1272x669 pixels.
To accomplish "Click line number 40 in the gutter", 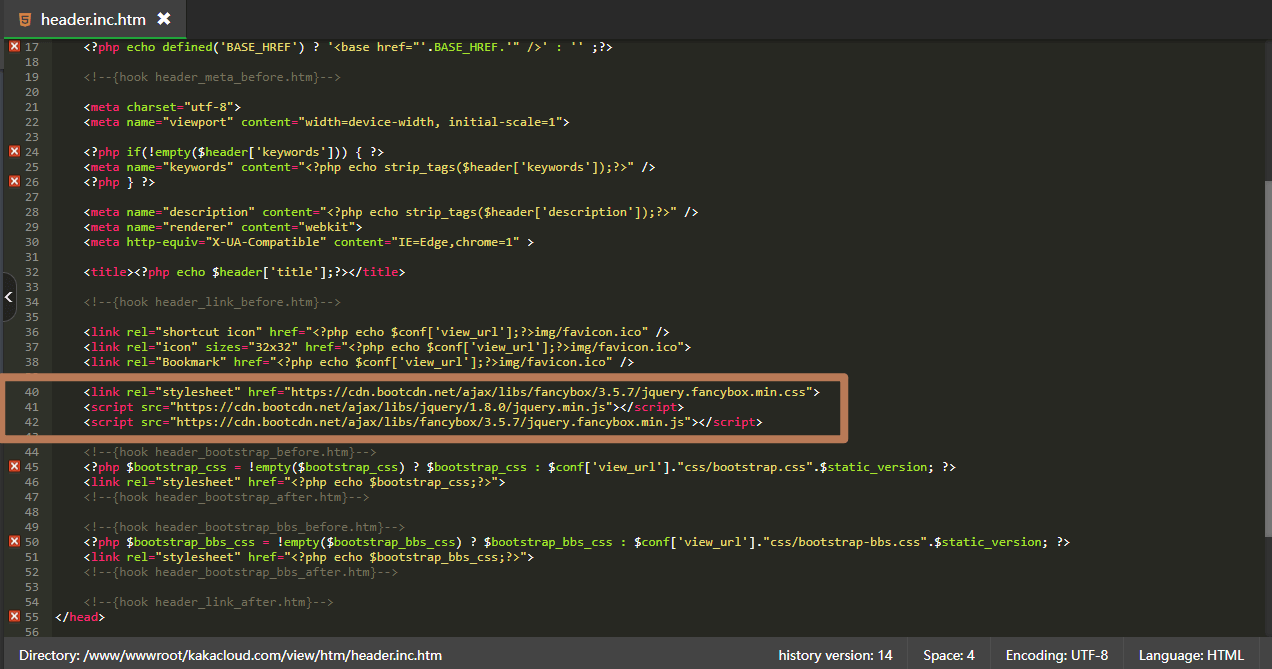I will tap(31, 392).
